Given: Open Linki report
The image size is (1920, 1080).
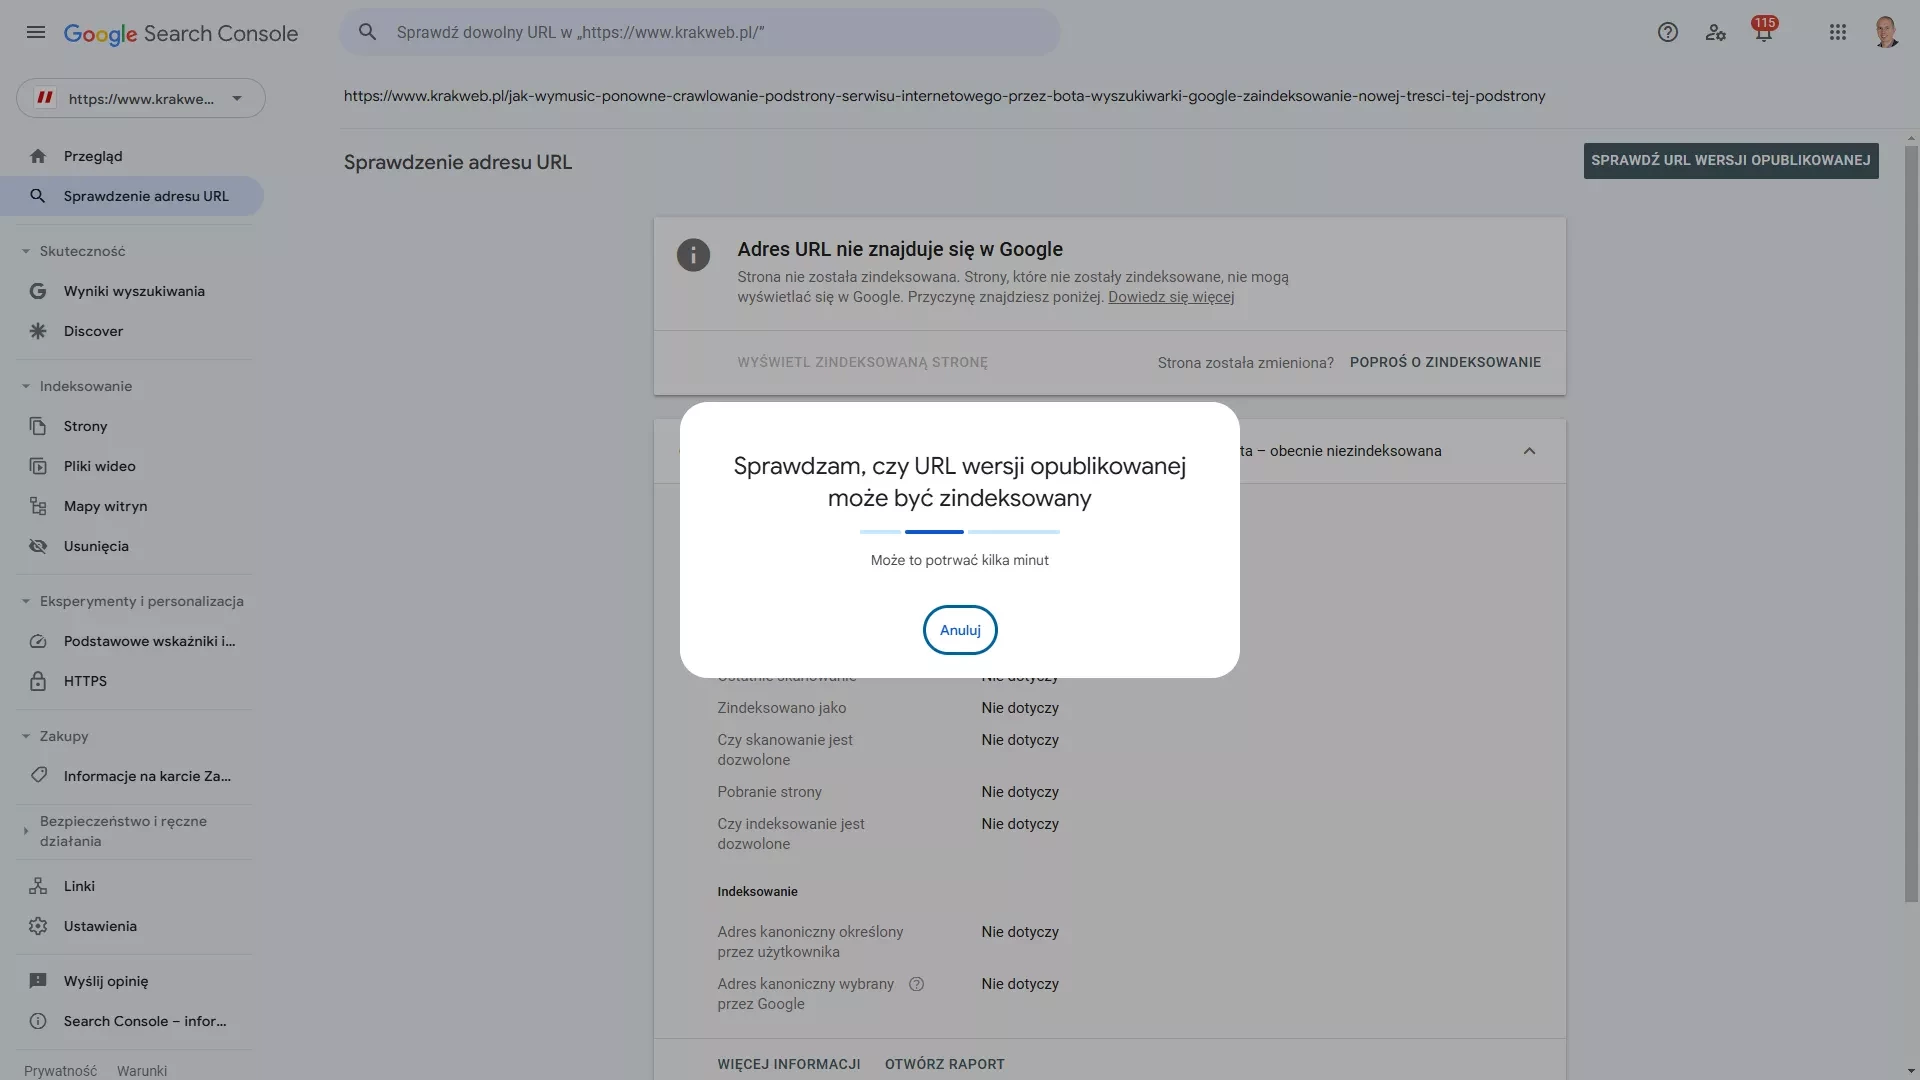Looking at the screenshot, I should coord(132,886).
